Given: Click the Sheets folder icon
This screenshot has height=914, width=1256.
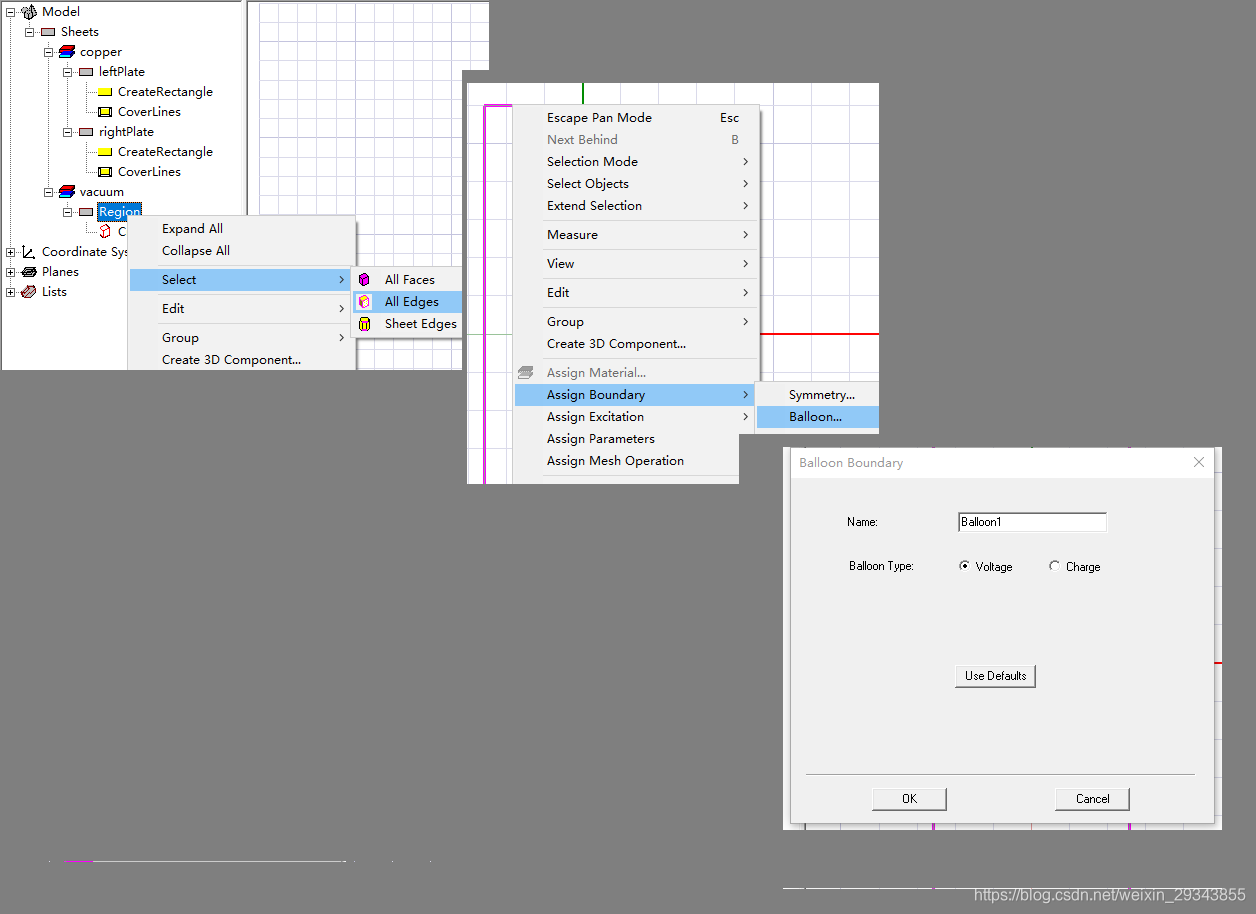Looking at the screenshot, I should (x=48, y=32).
